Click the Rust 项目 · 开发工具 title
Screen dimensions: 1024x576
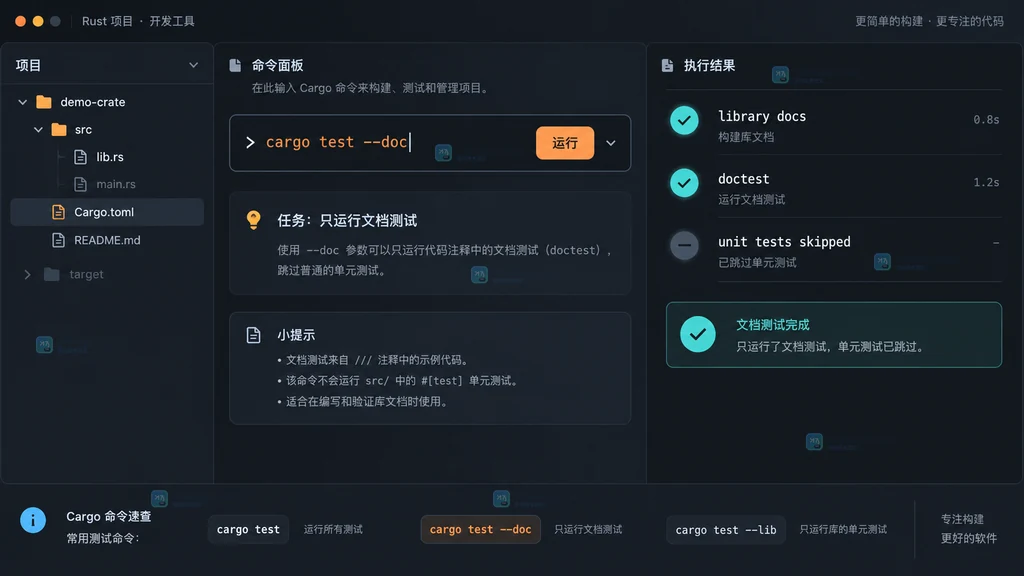point(138,21)
